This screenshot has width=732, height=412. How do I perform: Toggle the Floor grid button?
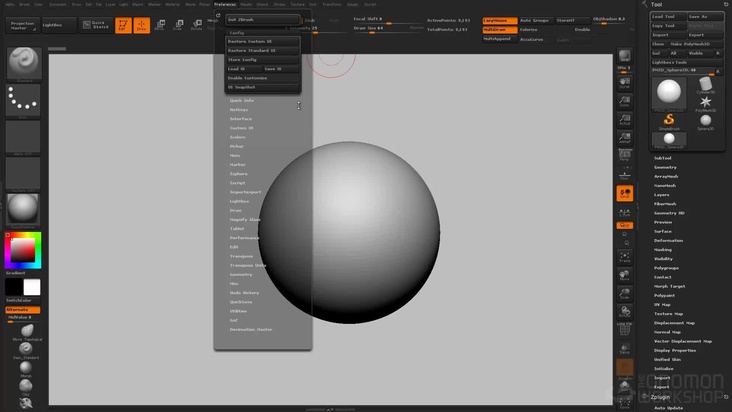click(625, 175)
